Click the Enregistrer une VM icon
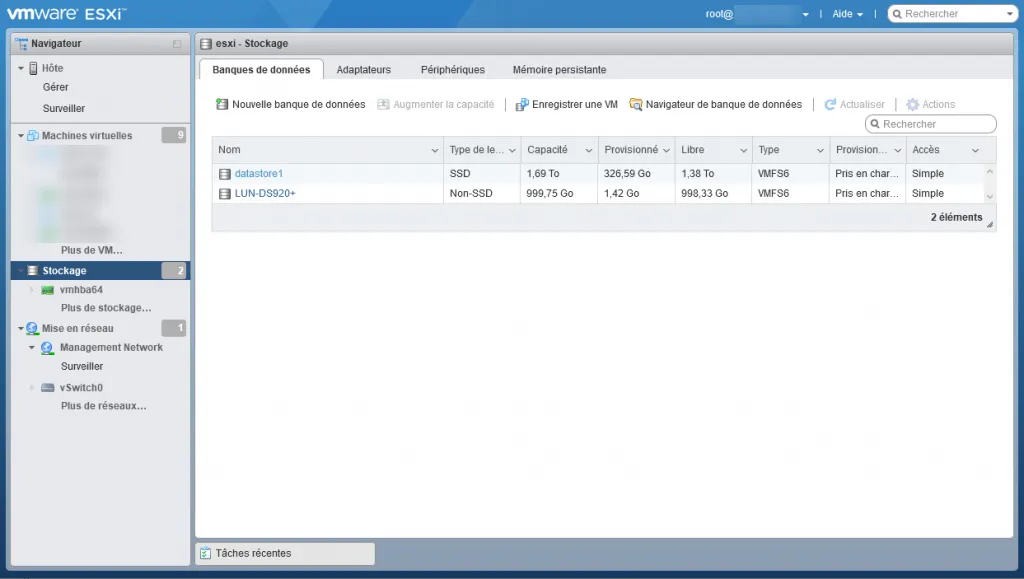 pyautogui.click(x=522, y=104)
